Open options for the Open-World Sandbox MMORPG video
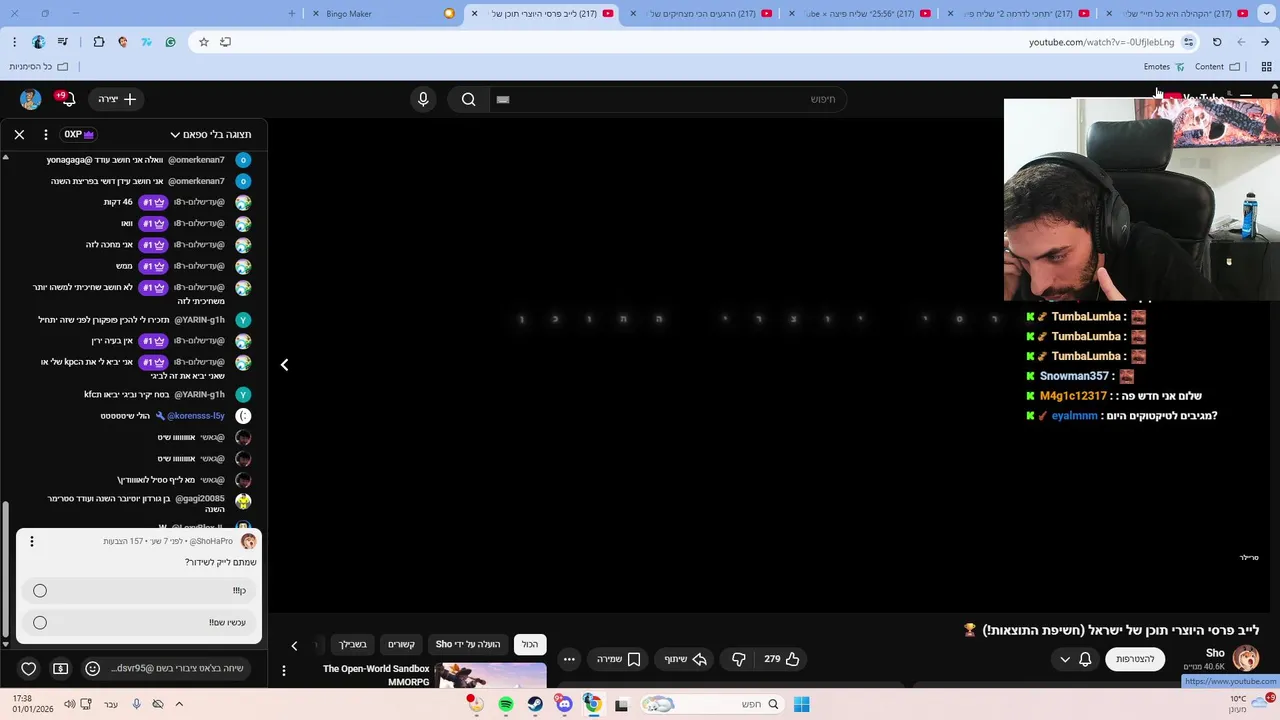 [284, 671]
